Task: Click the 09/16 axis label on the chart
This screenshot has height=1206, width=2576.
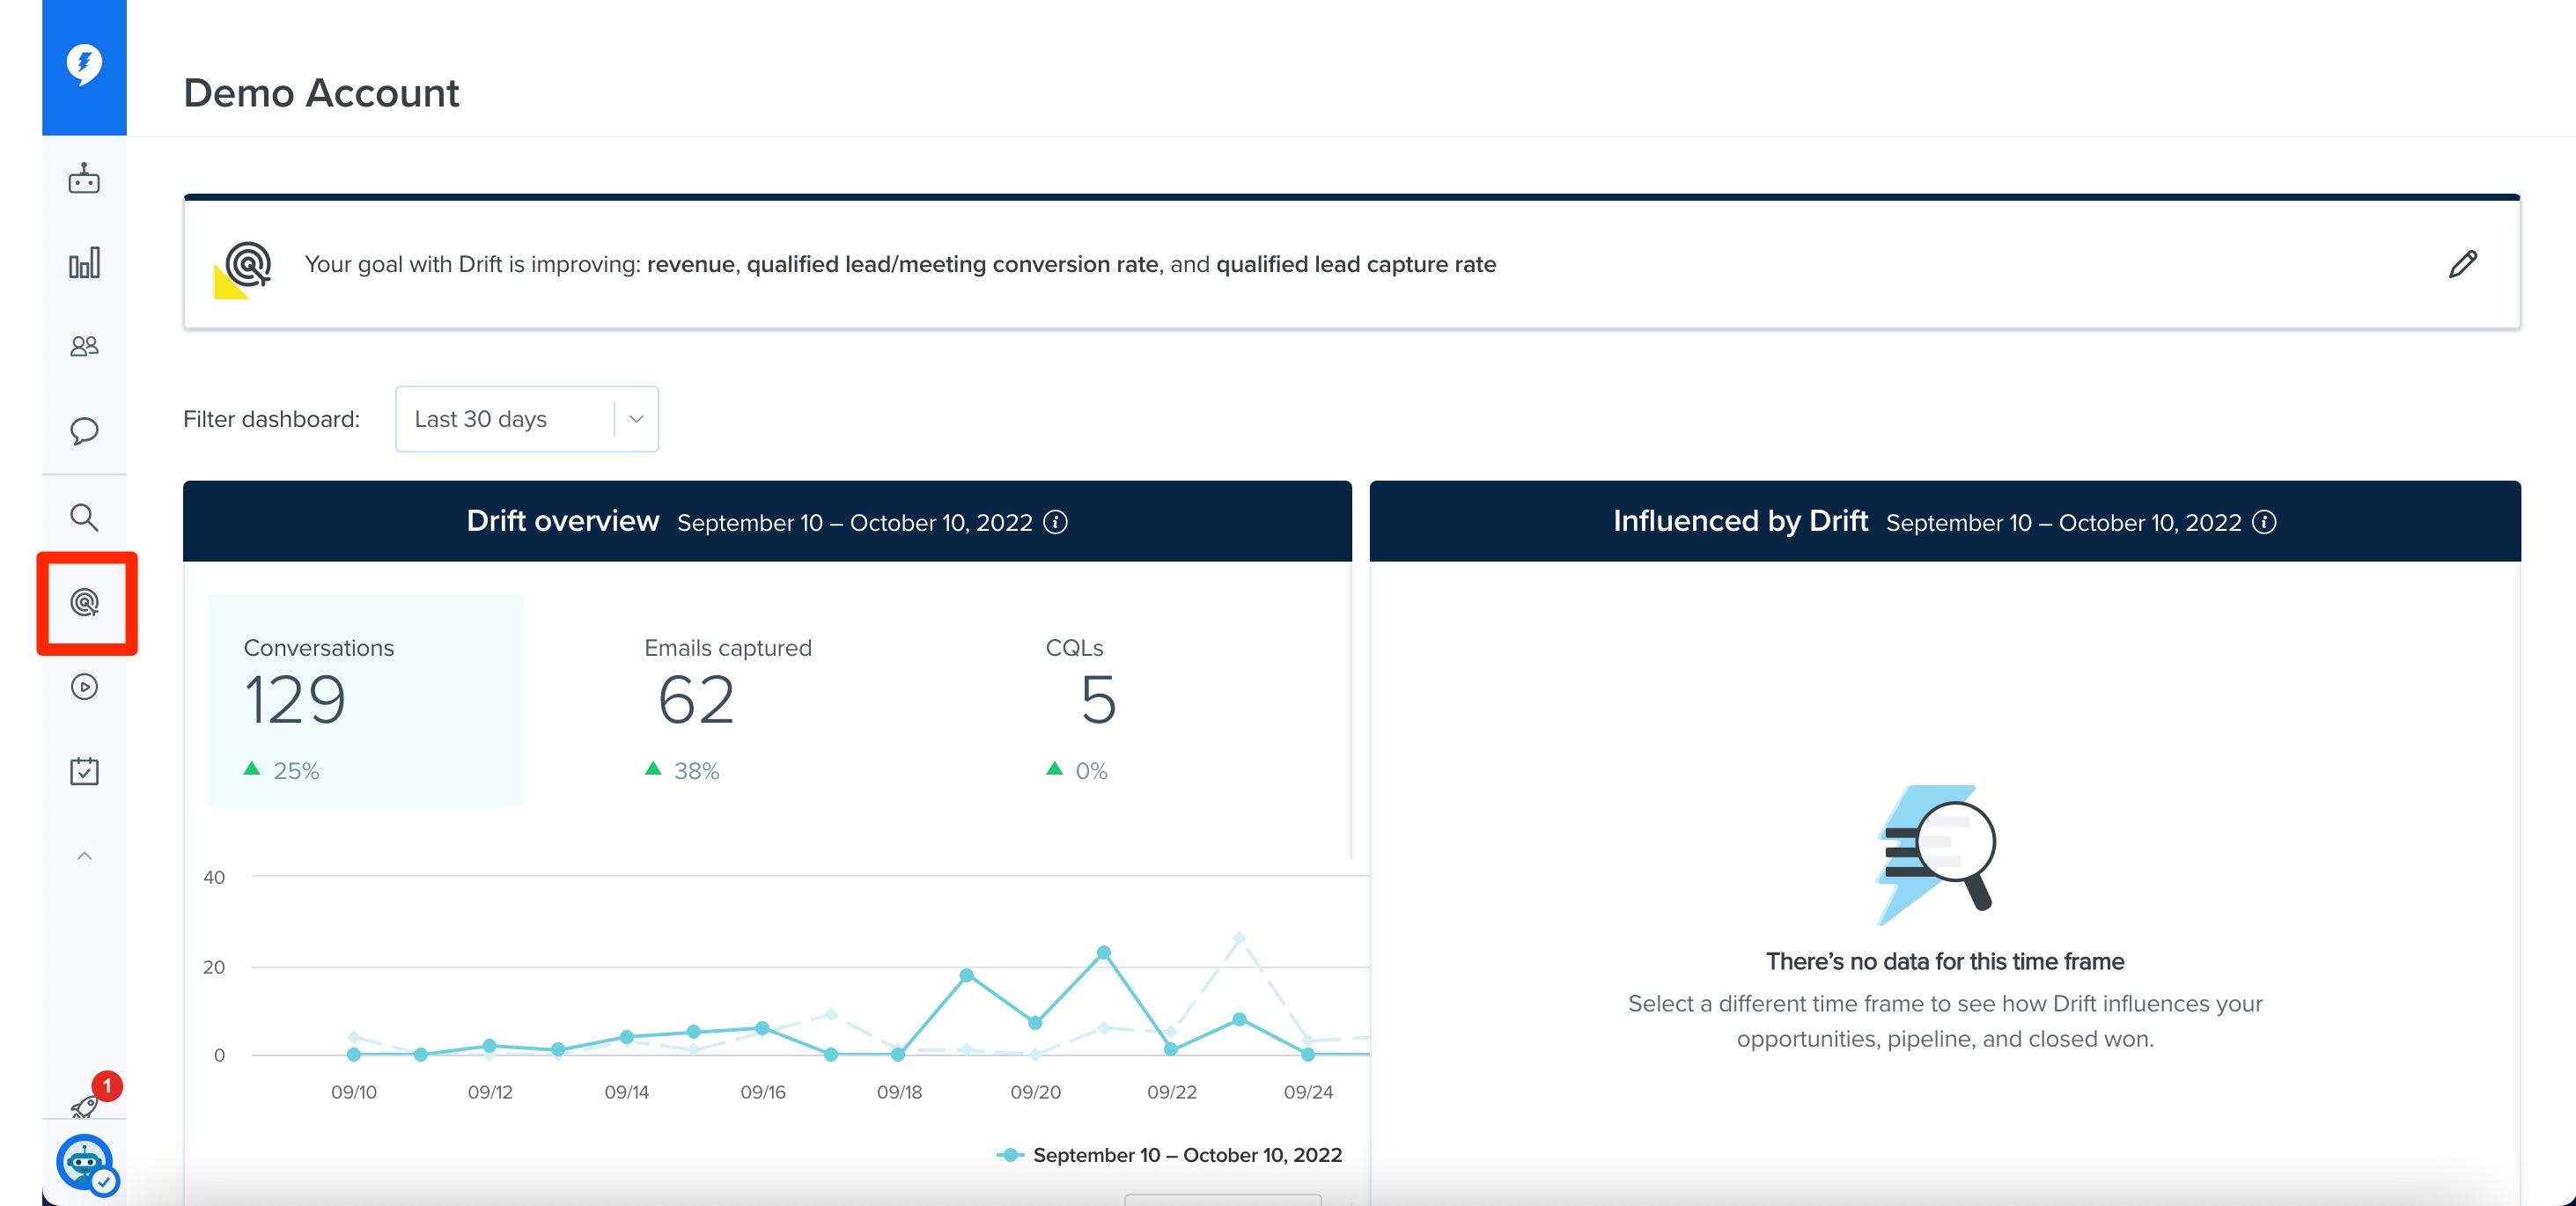Action: [763, 1092]
